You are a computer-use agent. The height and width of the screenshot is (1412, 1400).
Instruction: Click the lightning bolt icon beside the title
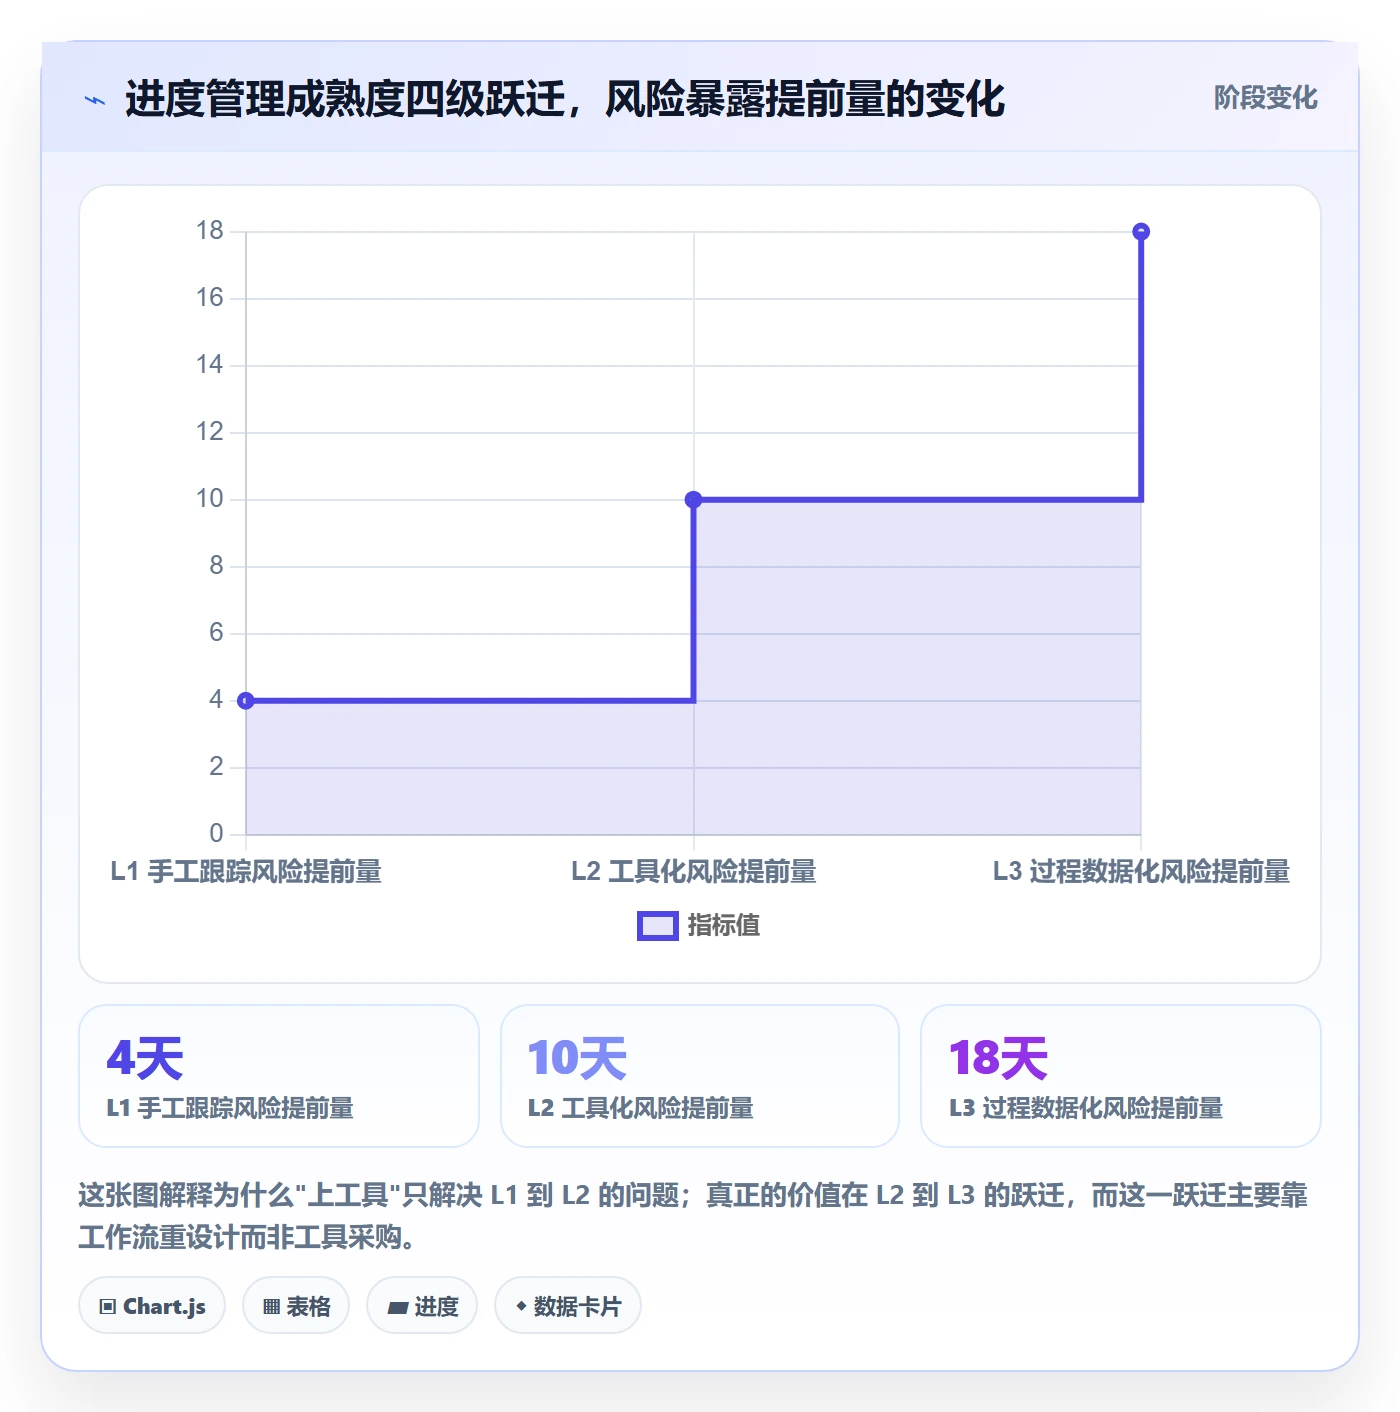(95, 100)
